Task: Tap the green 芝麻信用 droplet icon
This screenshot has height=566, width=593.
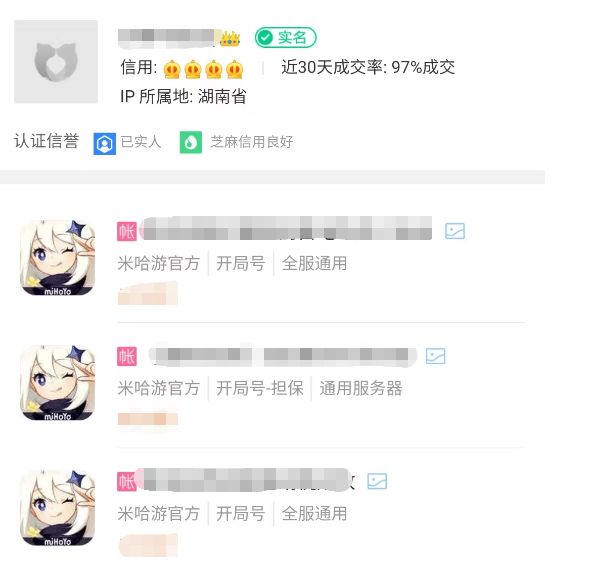Action: pos(191,143)
